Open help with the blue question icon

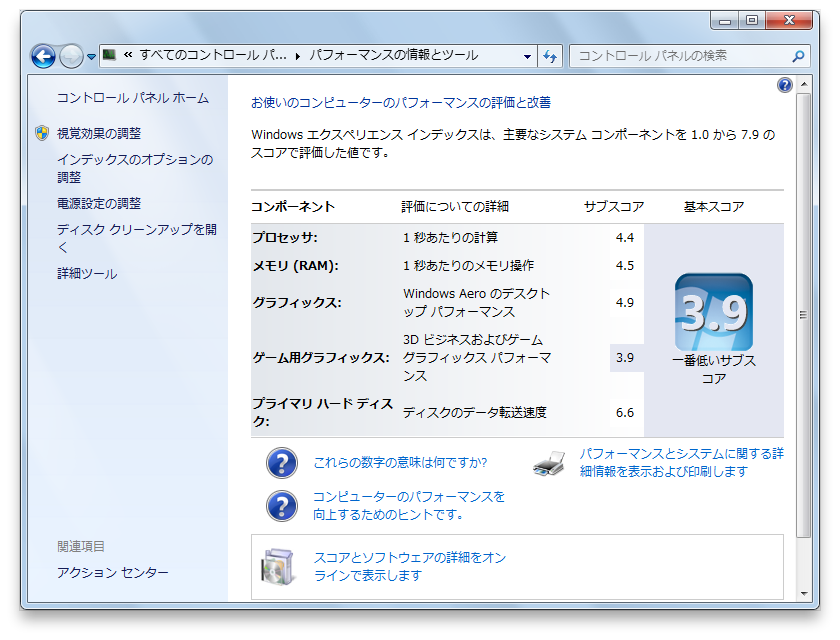pyautogui.click(x=784, y=85)
